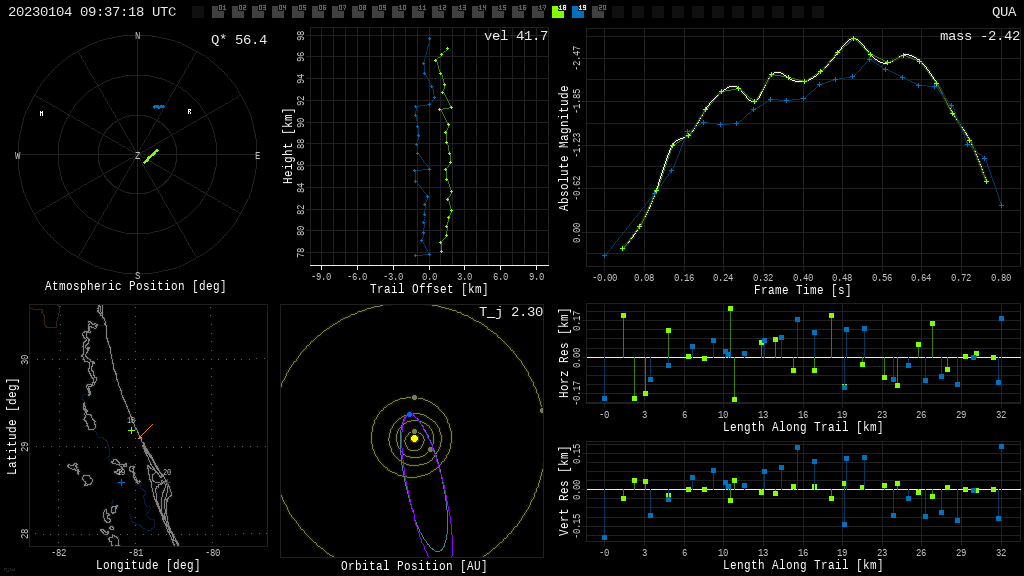Click the blue meteor trail in the sky plot
Screen dimensions: 1024x576
coord(158,106)
